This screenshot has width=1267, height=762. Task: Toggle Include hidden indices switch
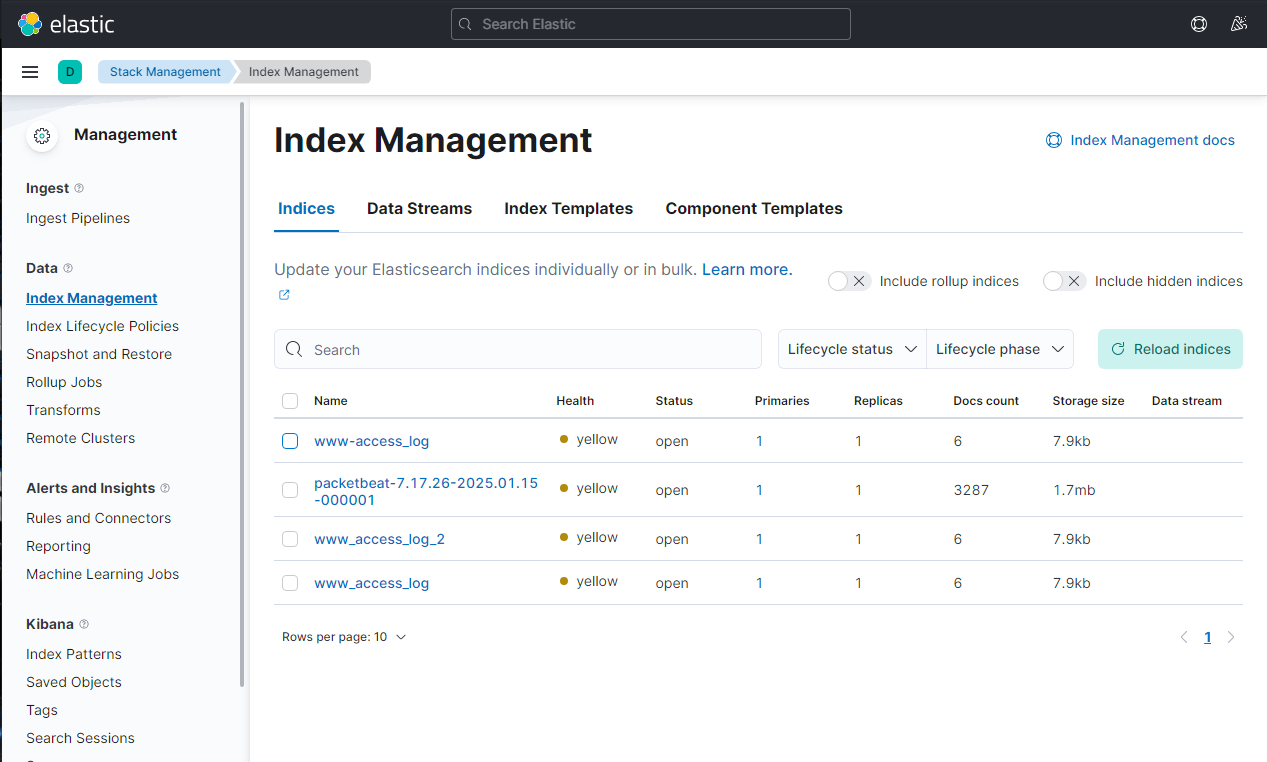(1065, 281)
